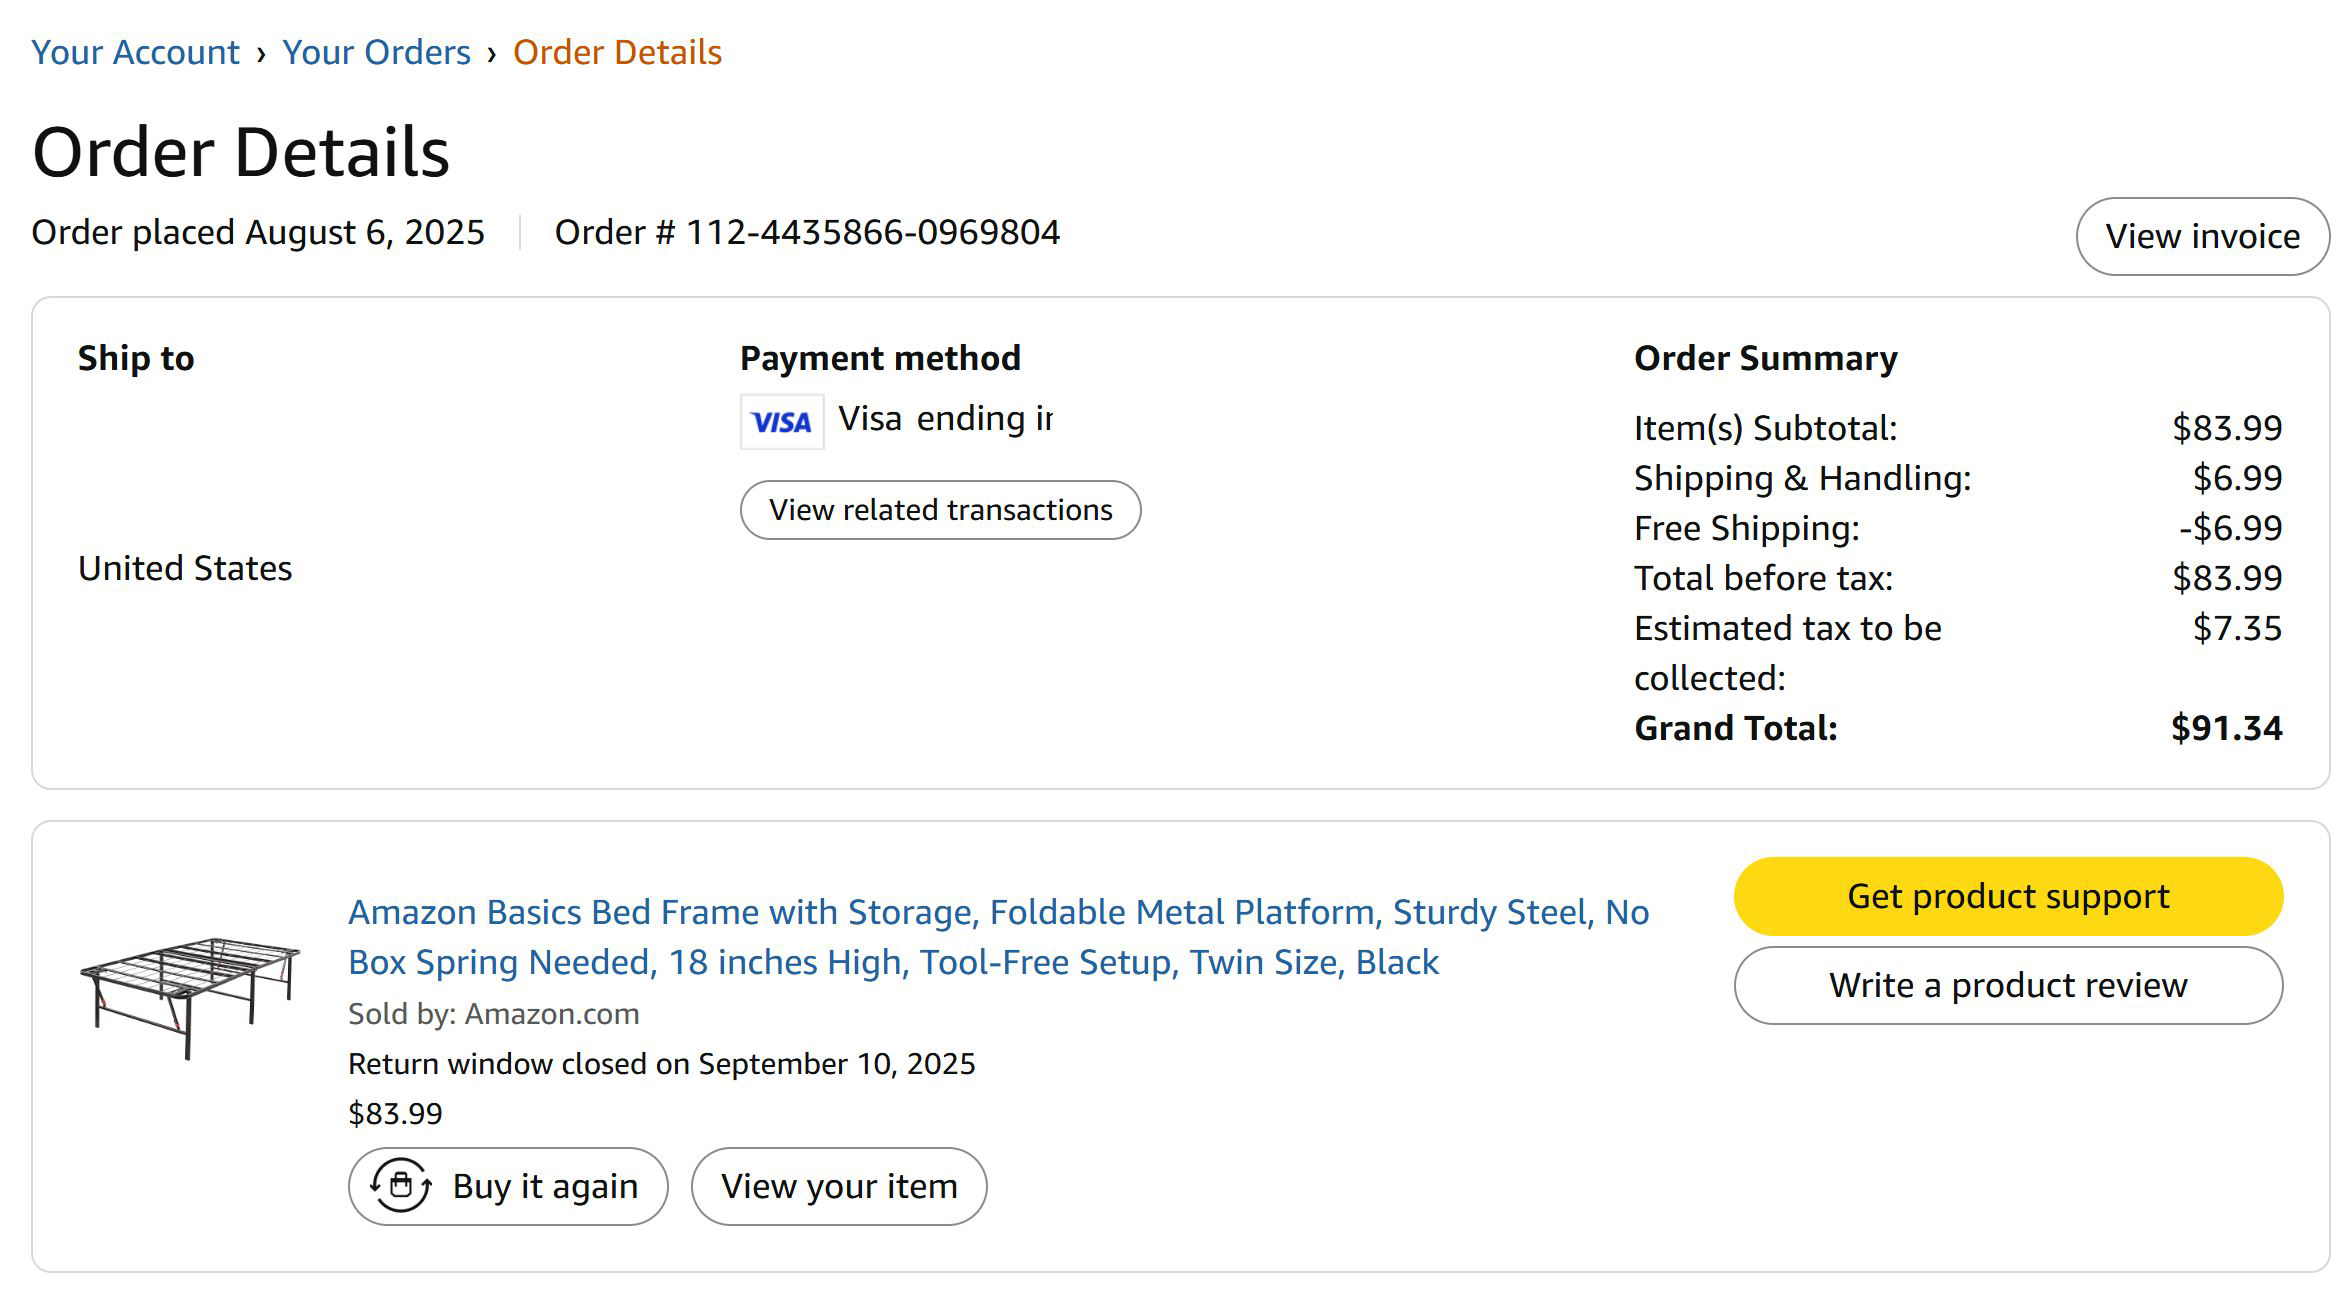Open the bed frame product thumbnail
Screen dimensions: 2343x1292
tap(190, 996)
